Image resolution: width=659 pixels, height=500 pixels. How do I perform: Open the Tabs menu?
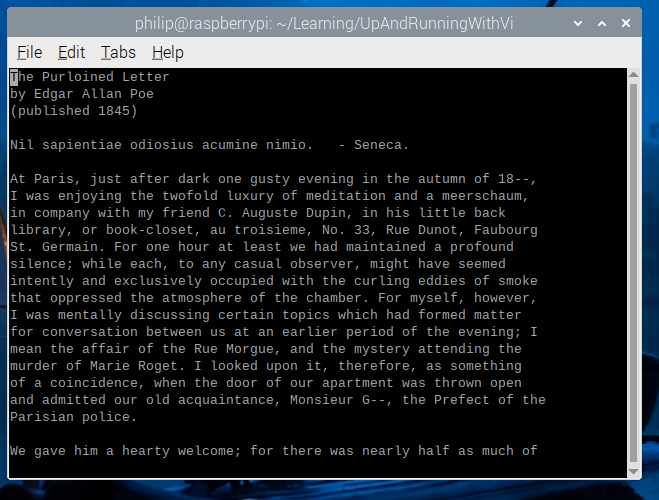[118, 53]
